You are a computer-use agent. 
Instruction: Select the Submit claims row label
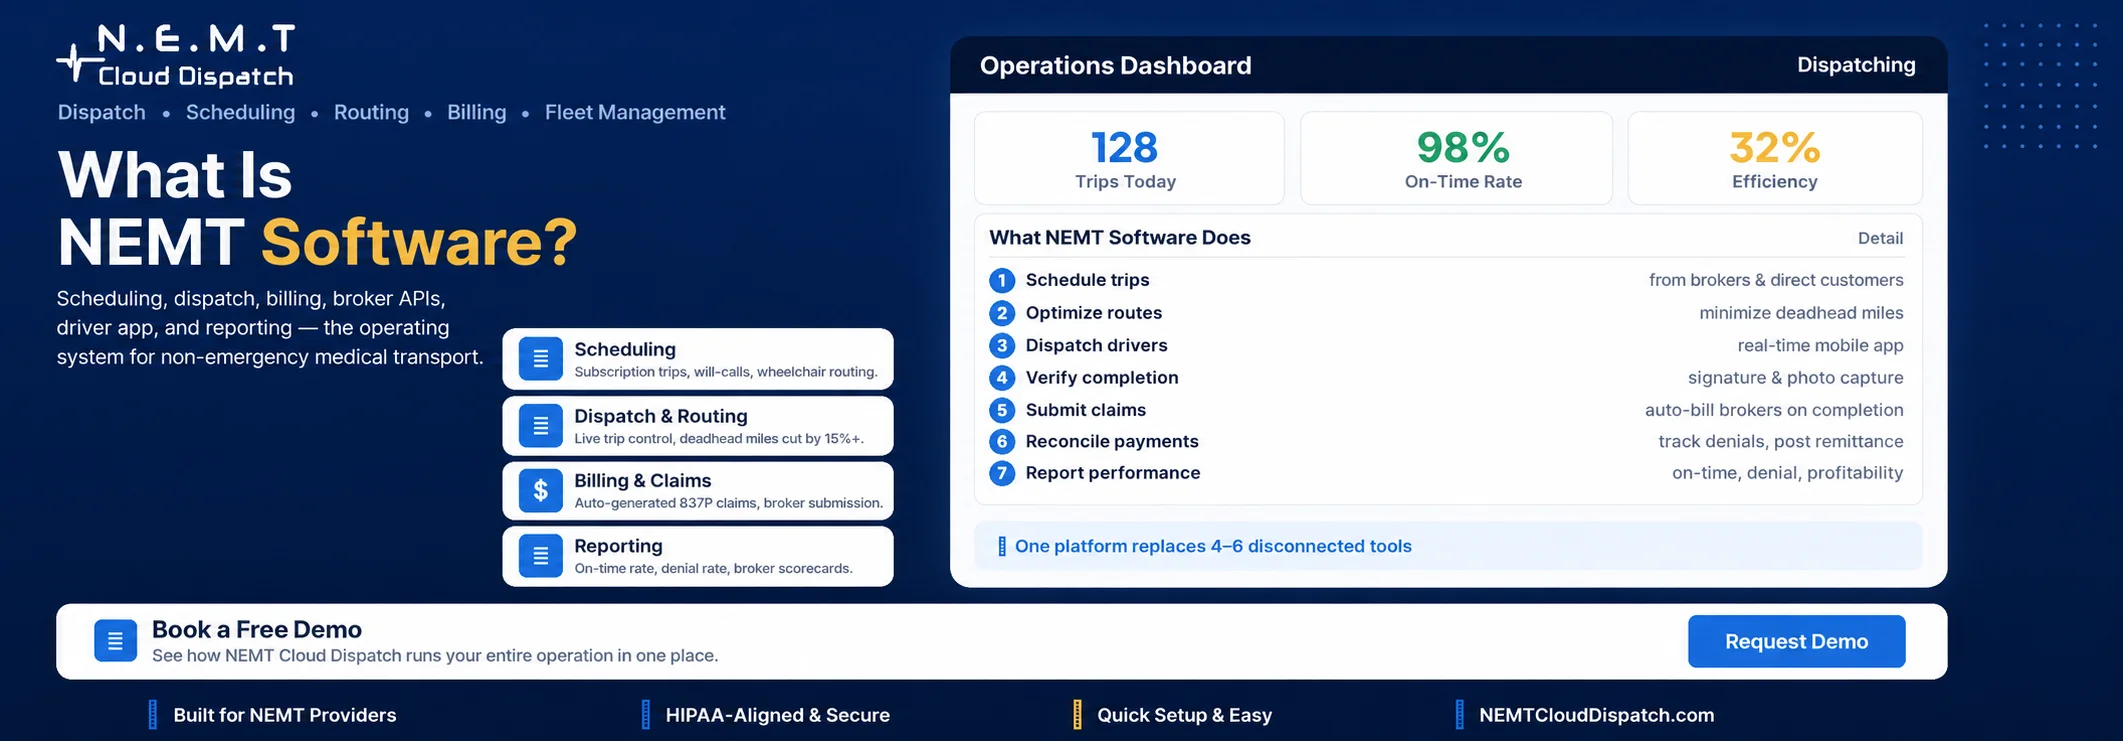[x=1085, y=409]
